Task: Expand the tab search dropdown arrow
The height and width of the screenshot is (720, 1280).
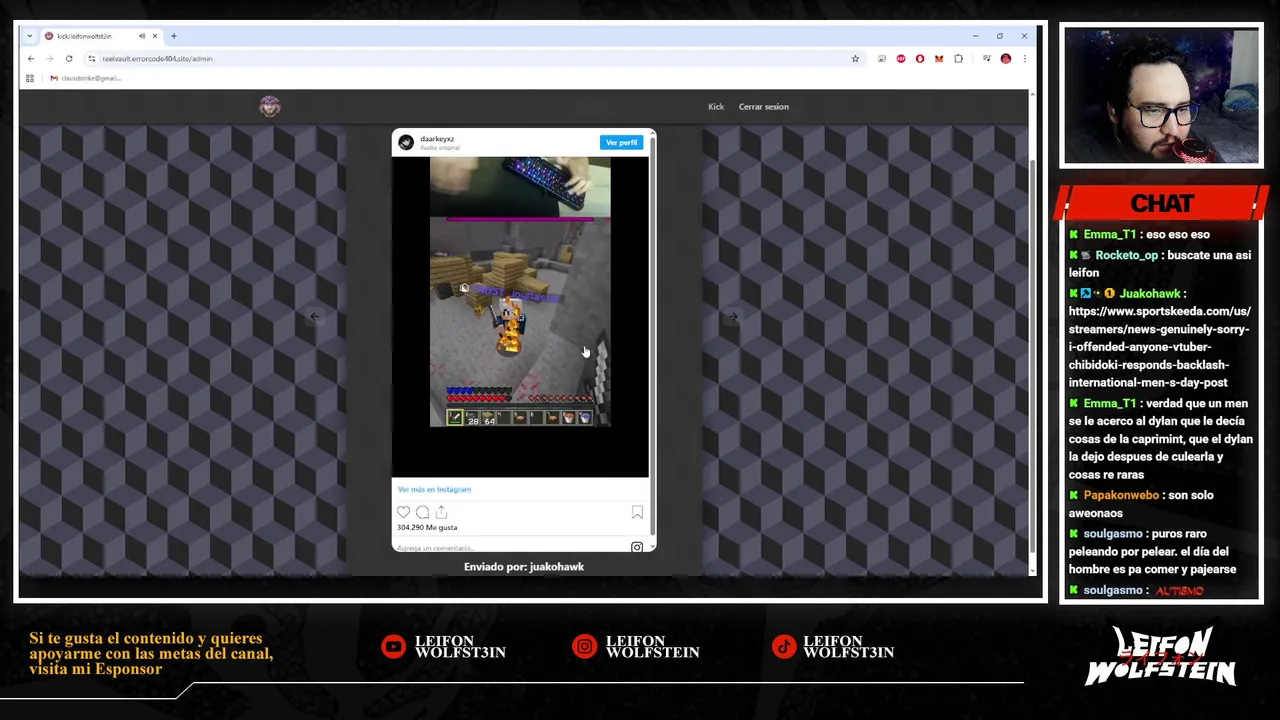Action: tap(30, 36)
